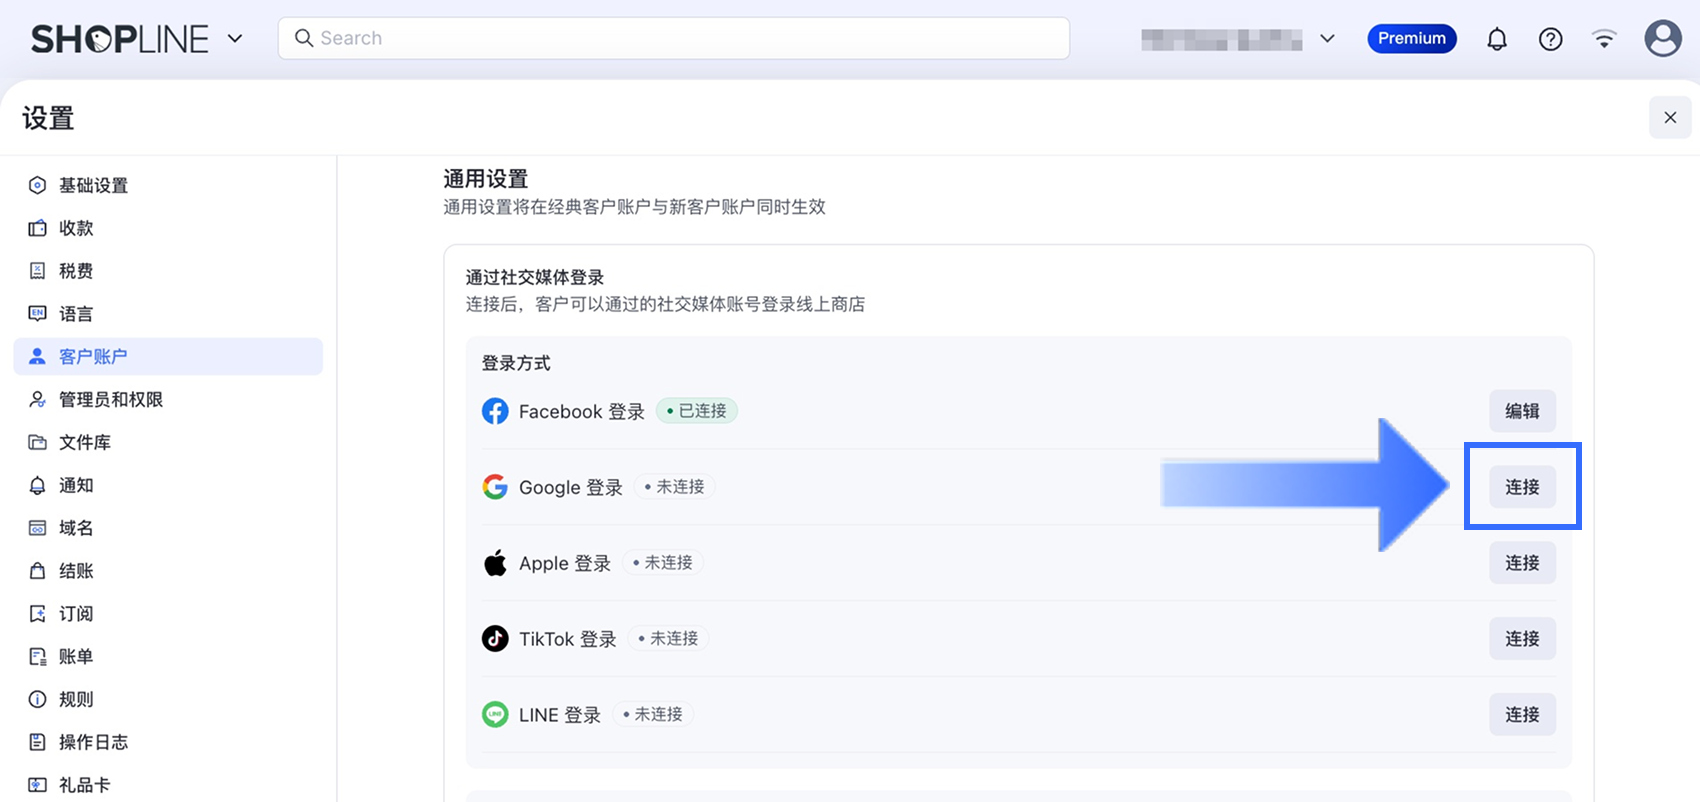Click the TikTok logo icon
The width and height of the screenshot is (1700, 802).
click(495, 638)
